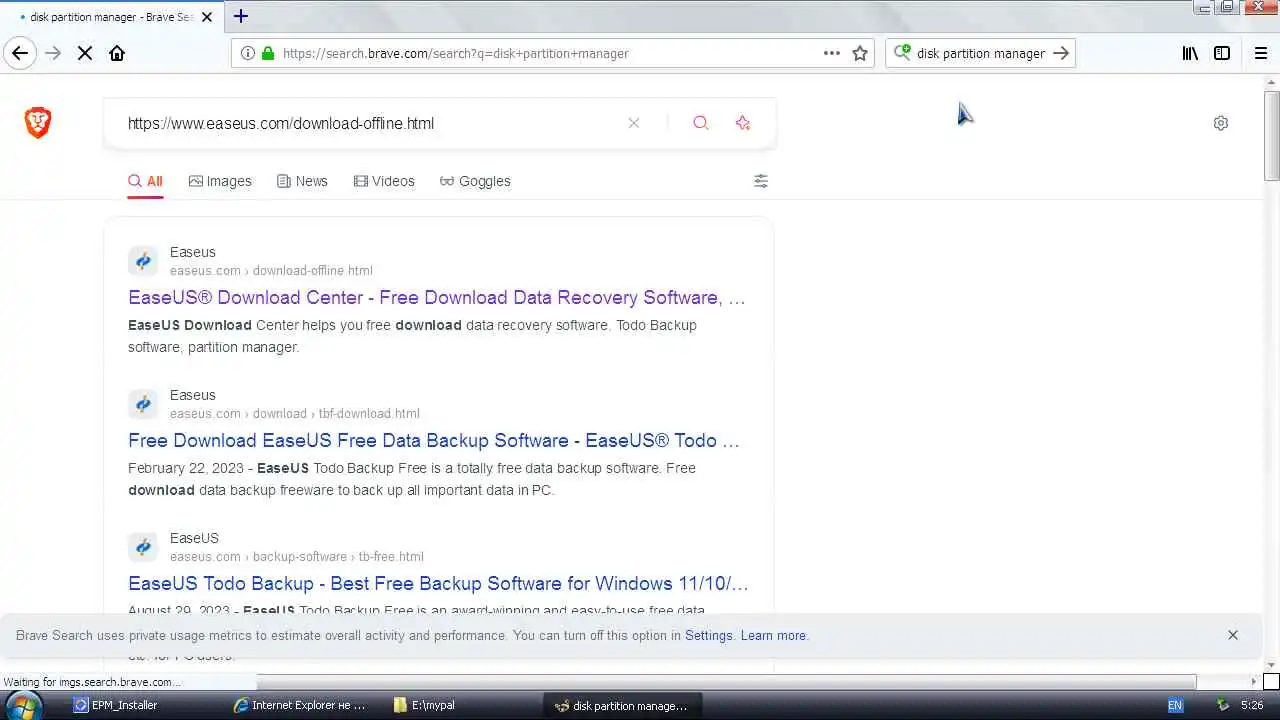
Task: Click the Easeus favicon of download-offline result
Action: [x=143, y=261]
